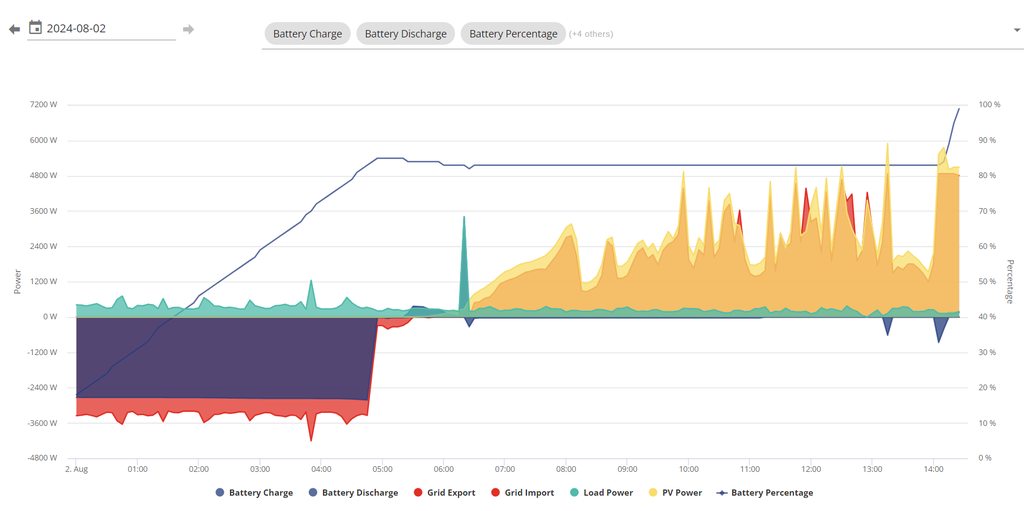Click Battery Percentage line end at 100%
This screenshot has height=511, width=1024.
[959, 108]
